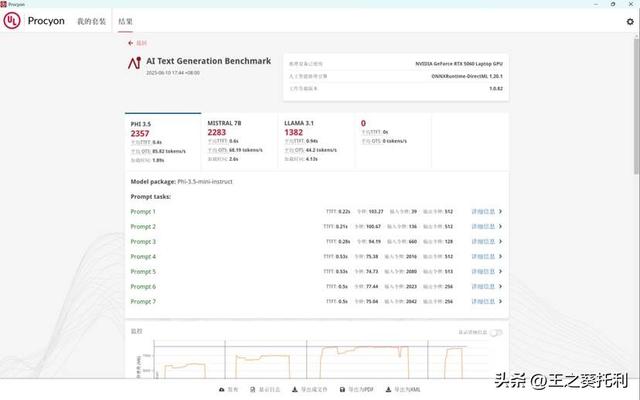
Task: Expand Prompt 5 details chevron
Action: [500, 271]
